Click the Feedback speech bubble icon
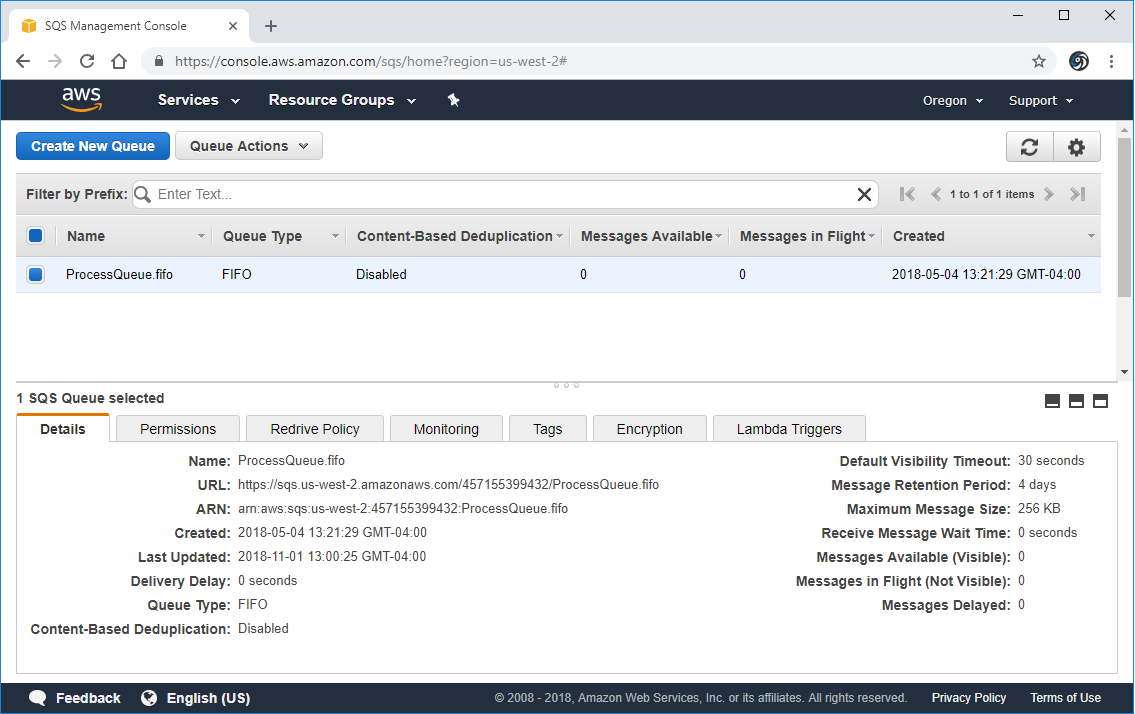1135x714 pixels. [38, 698]
